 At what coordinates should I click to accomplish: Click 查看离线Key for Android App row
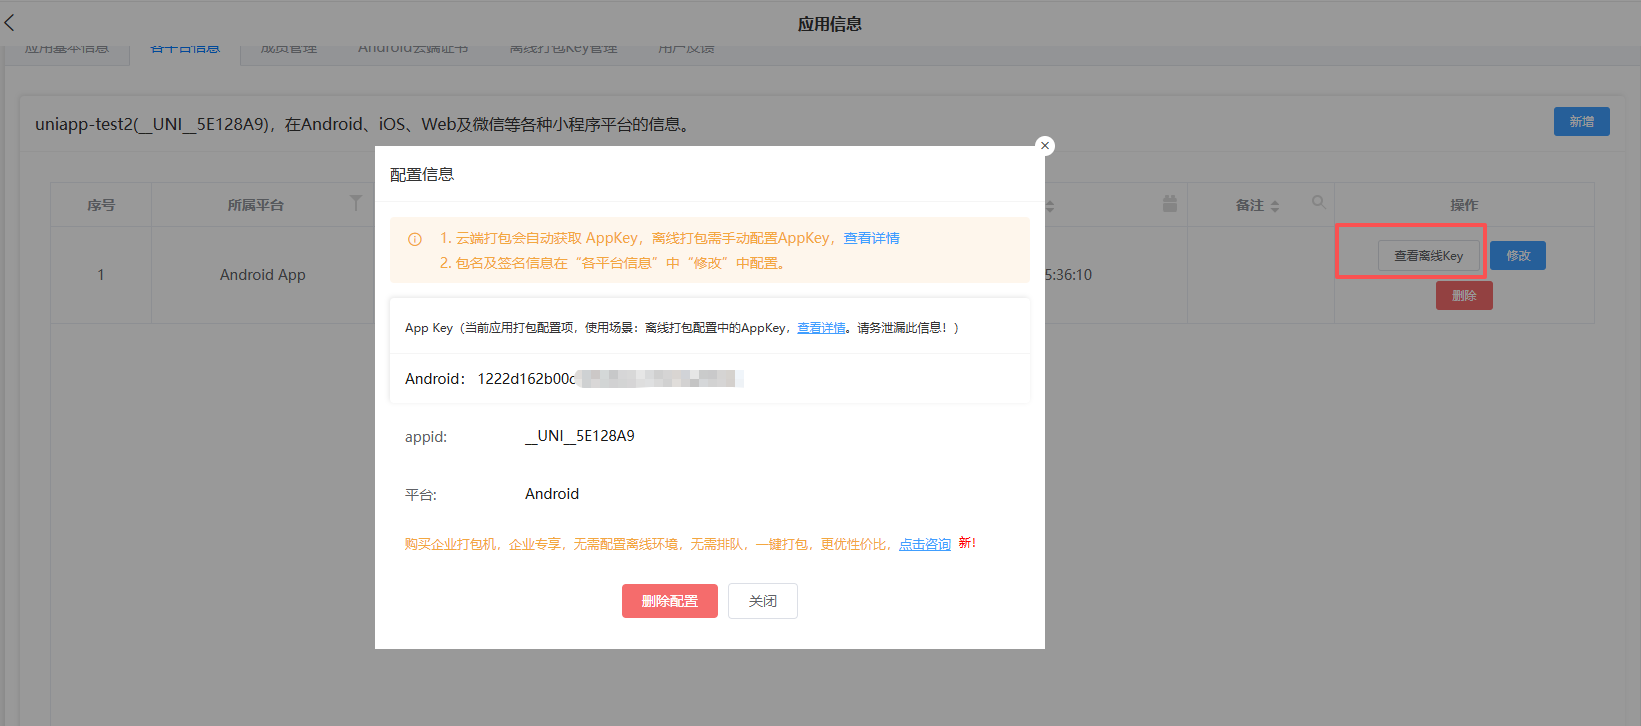coord(1429,256)
